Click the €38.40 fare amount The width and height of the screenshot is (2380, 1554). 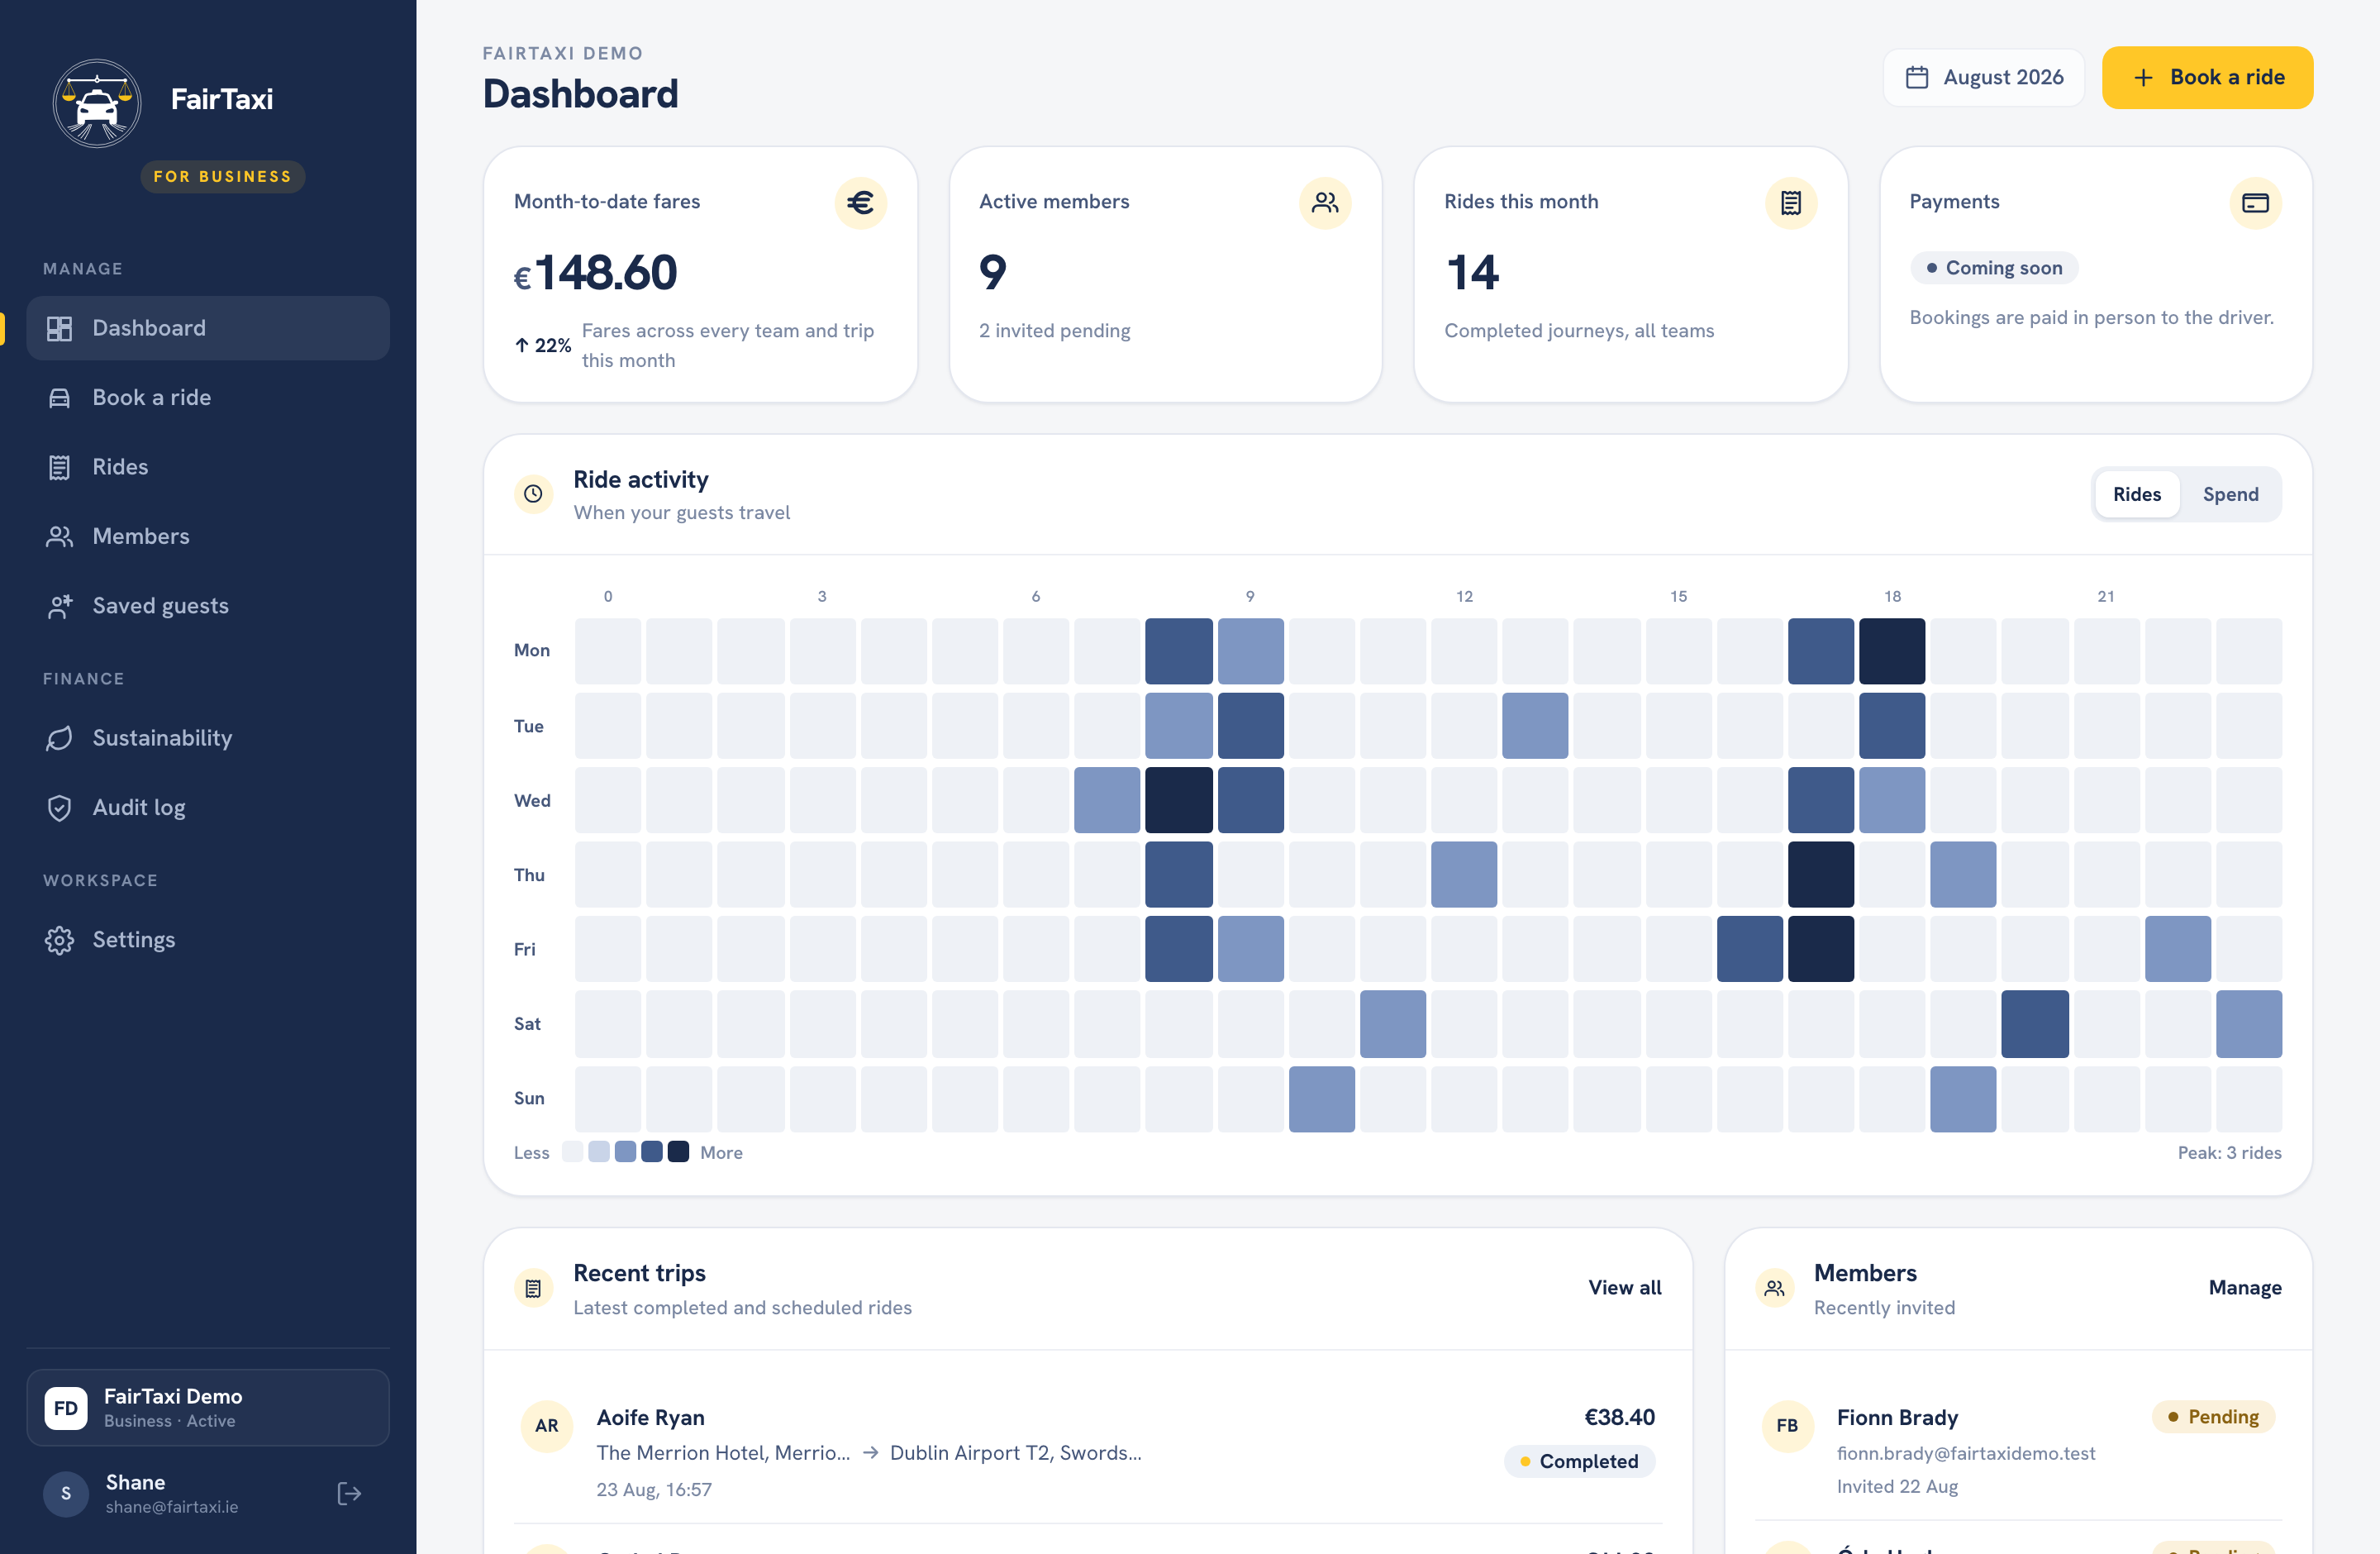tap(1619, 1417)
